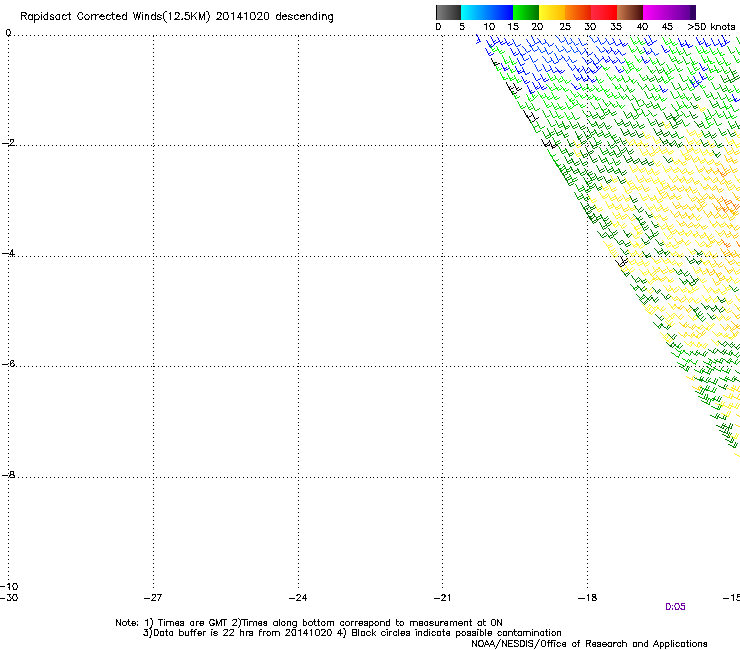
Task: Click the latitude label '-10'
Action: pyautogui.click(x=9, y=587)
